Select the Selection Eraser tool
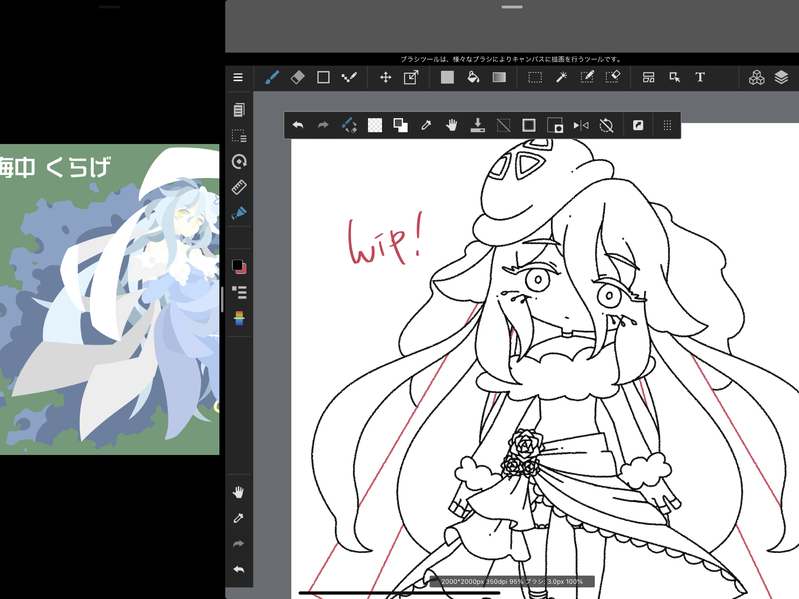 click(612, 77)
